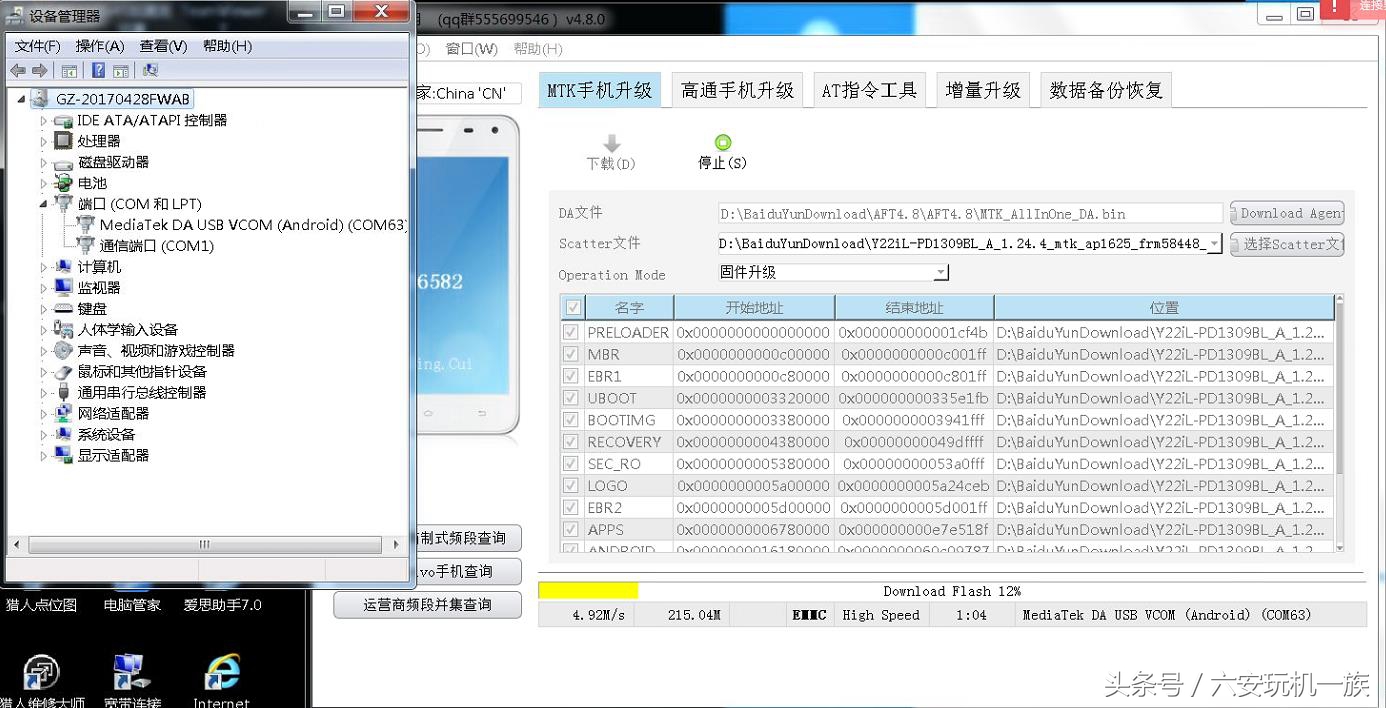1386x708 pixels.
Task: Toggle the LOGO partition checkbox
Action: pos(570,485)
